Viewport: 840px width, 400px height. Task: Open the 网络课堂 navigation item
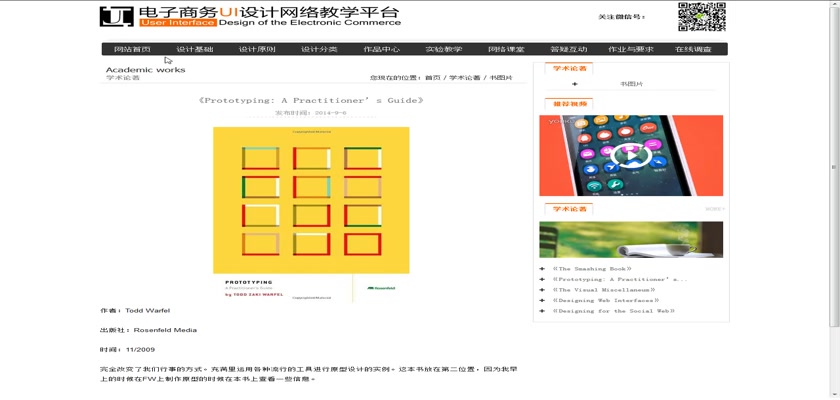(x=506, y=49)
